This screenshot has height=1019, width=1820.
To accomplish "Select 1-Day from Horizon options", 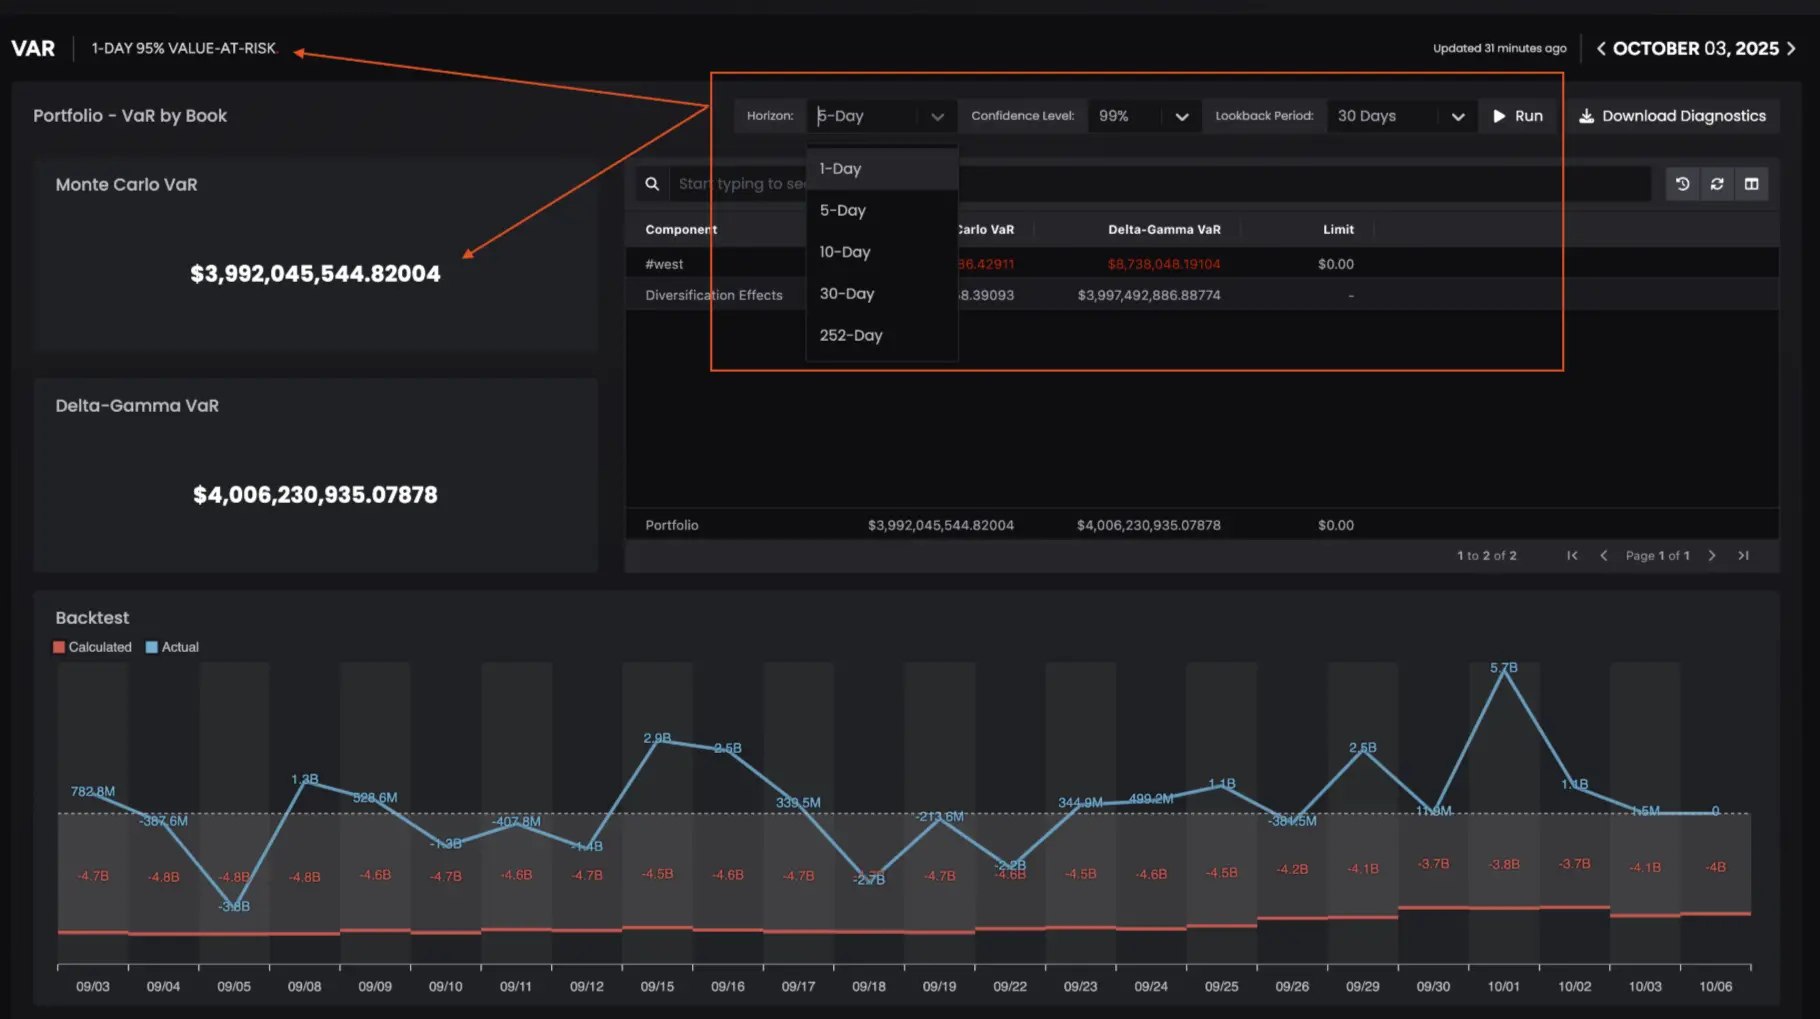I will tap(840, 169).
